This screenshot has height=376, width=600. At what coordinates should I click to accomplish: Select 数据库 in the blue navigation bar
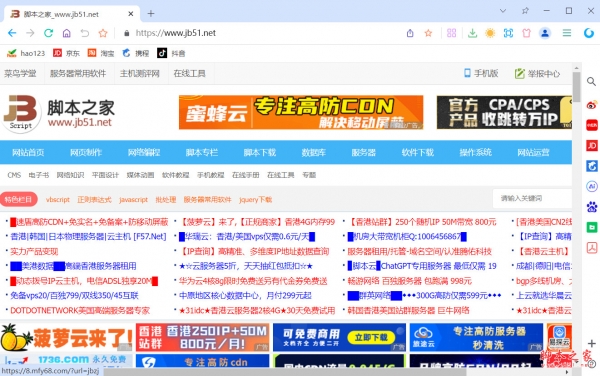[314, 152]
